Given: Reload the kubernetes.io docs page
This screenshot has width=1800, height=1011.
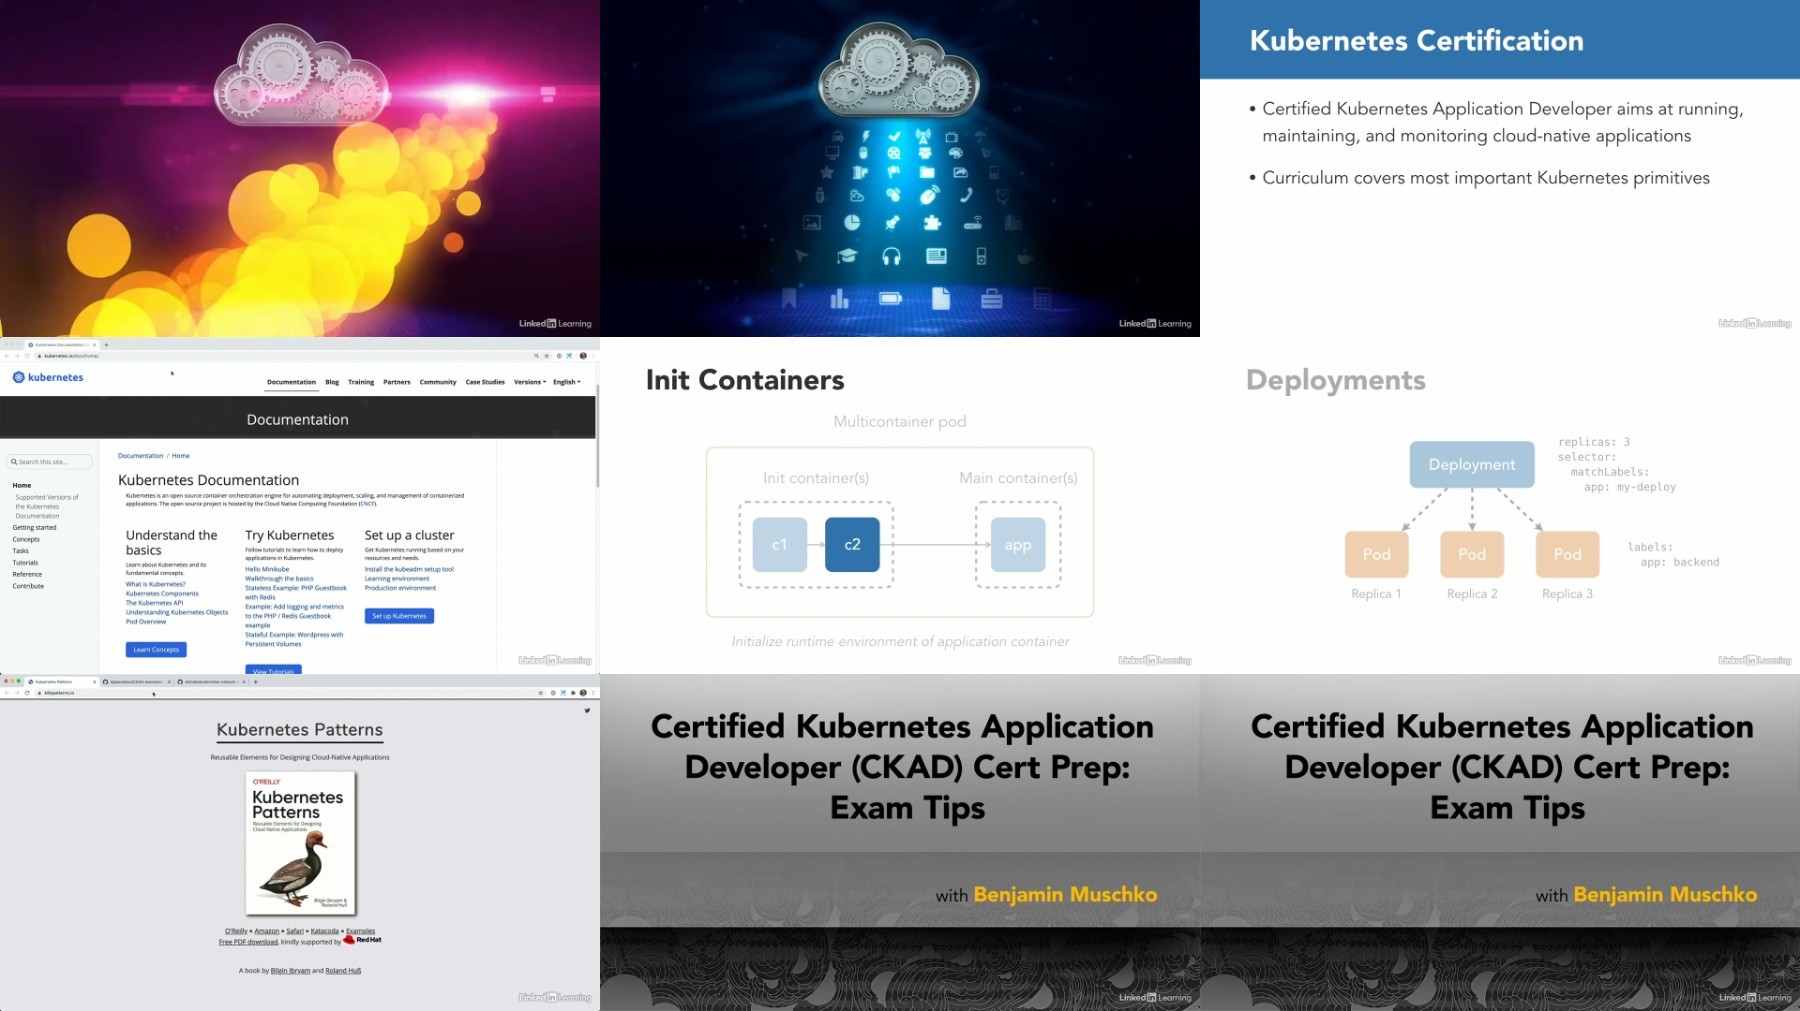Looking at the screenshot, I should point(27,356).
